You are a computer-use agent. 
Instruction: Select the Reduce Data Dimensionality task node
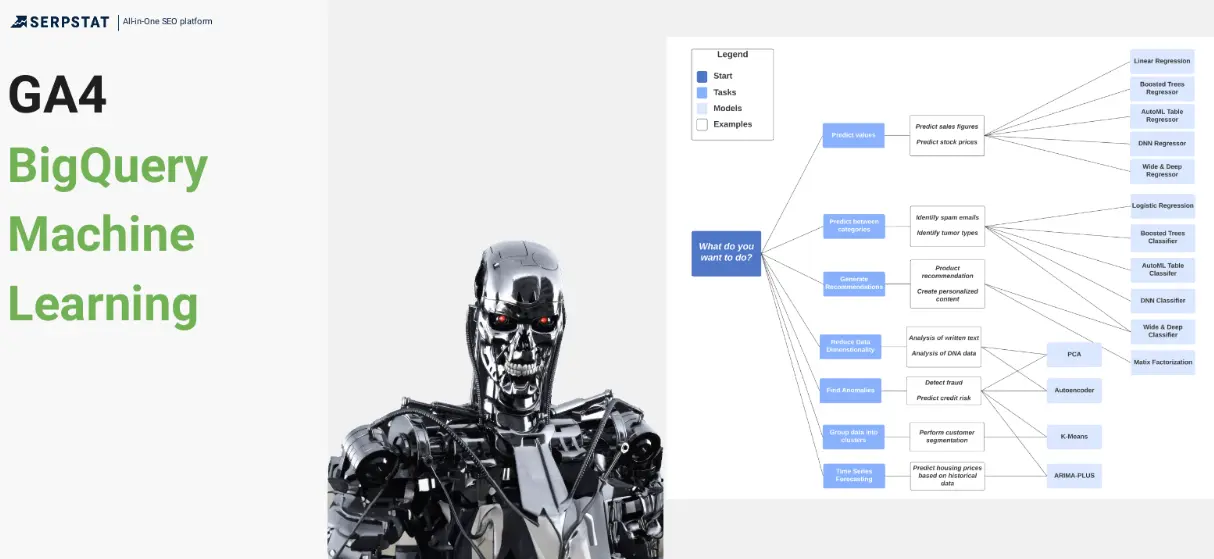pos(850,346)
